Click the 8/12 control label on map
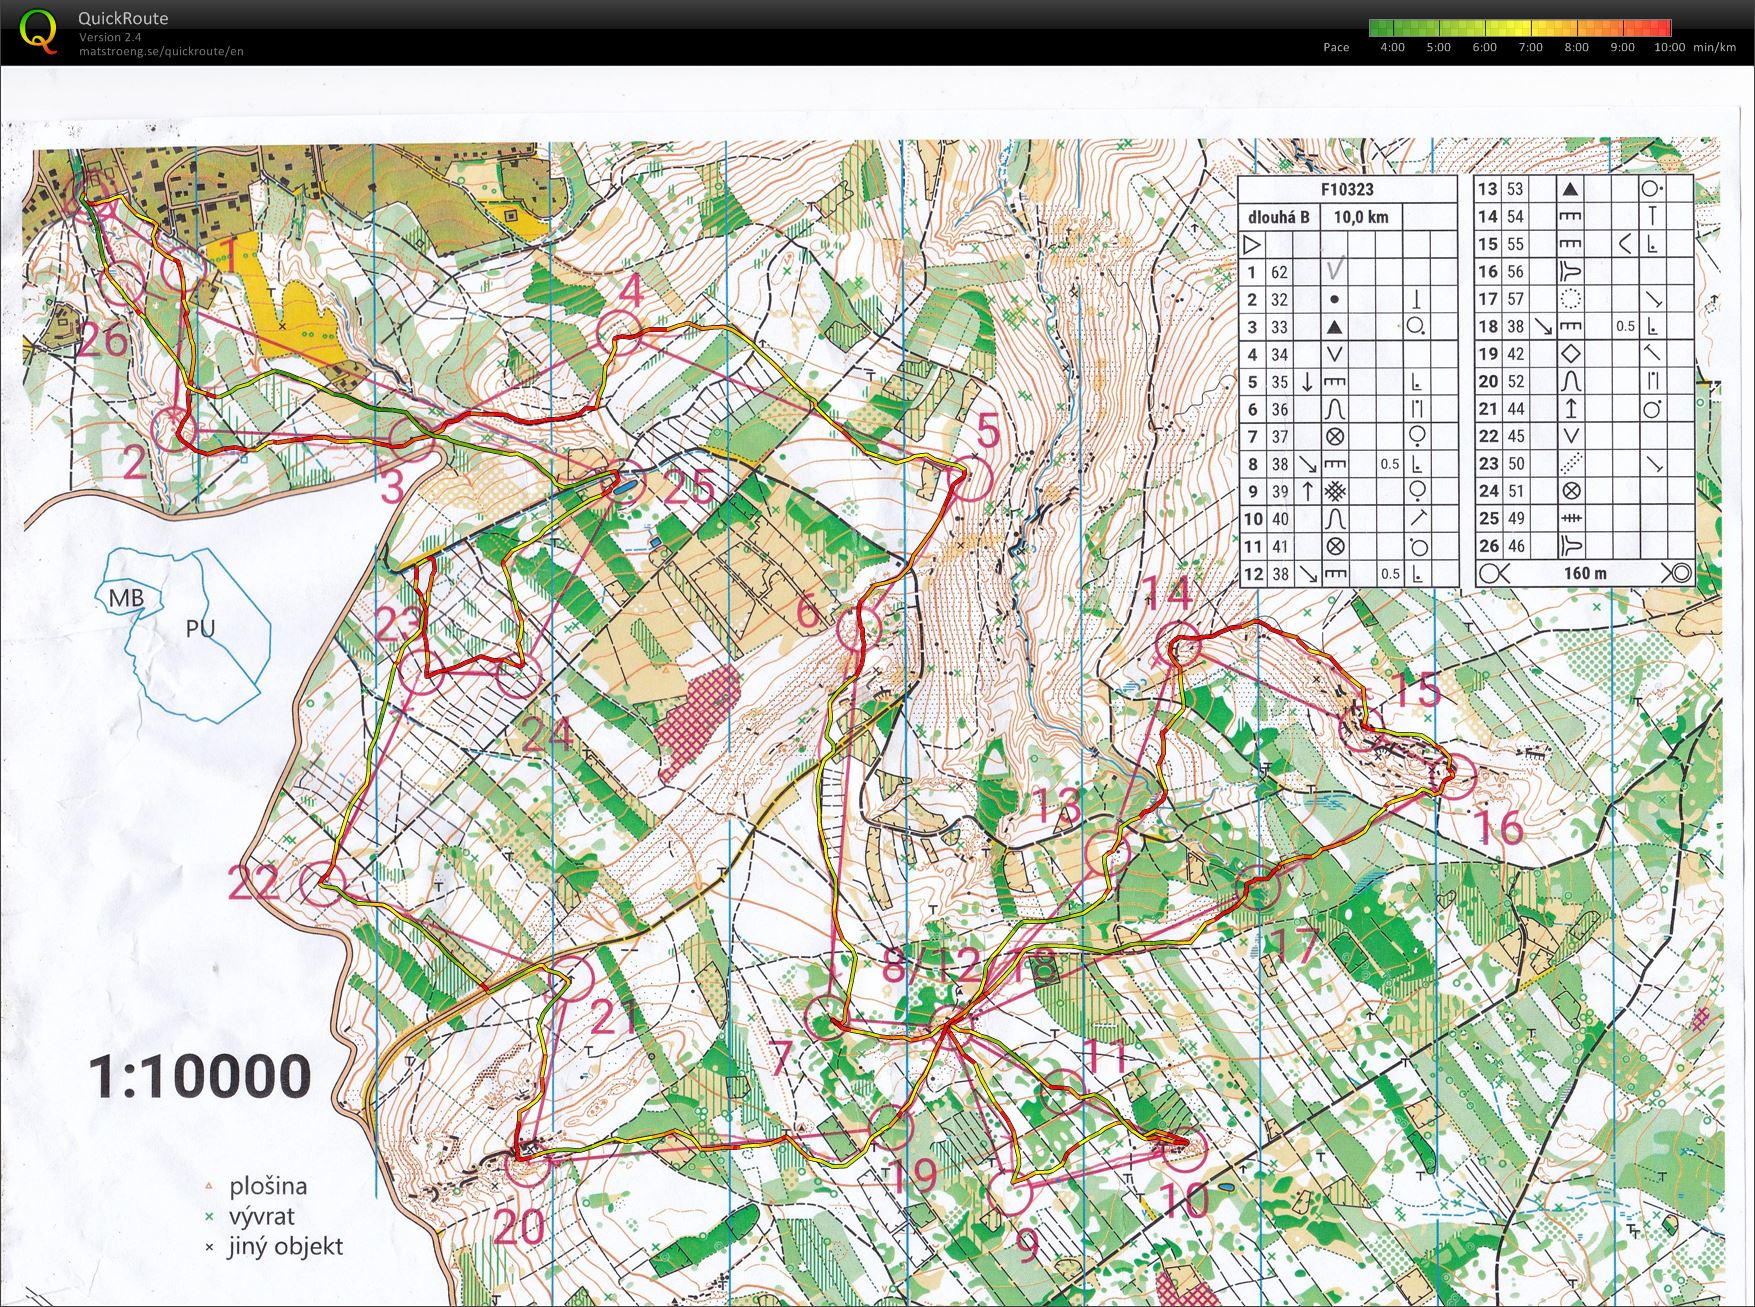1755x1307 pixels. click(932, 965)
